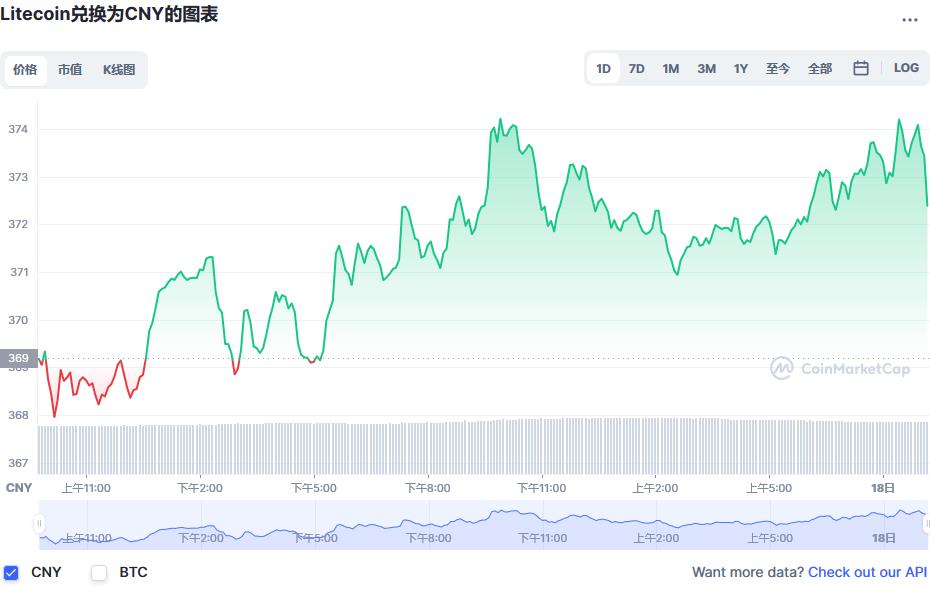Select the 全部 time range

820,67
